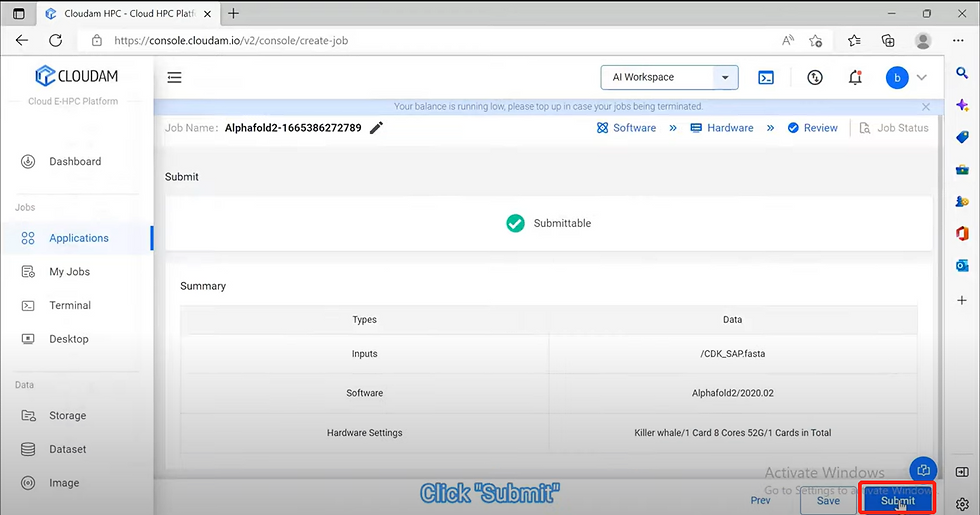Open My Jobs section
980x515 pixels.
tap(69, 272)
